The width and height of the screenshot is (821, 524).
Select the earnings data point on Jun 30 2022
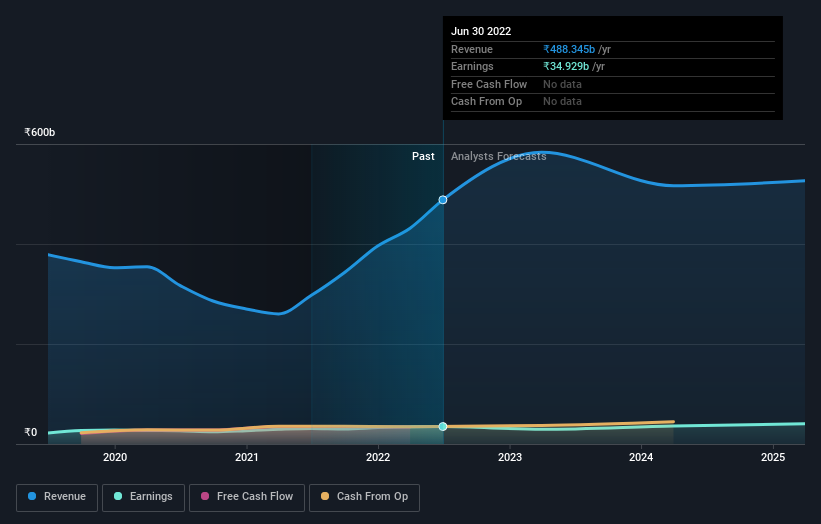443,427
